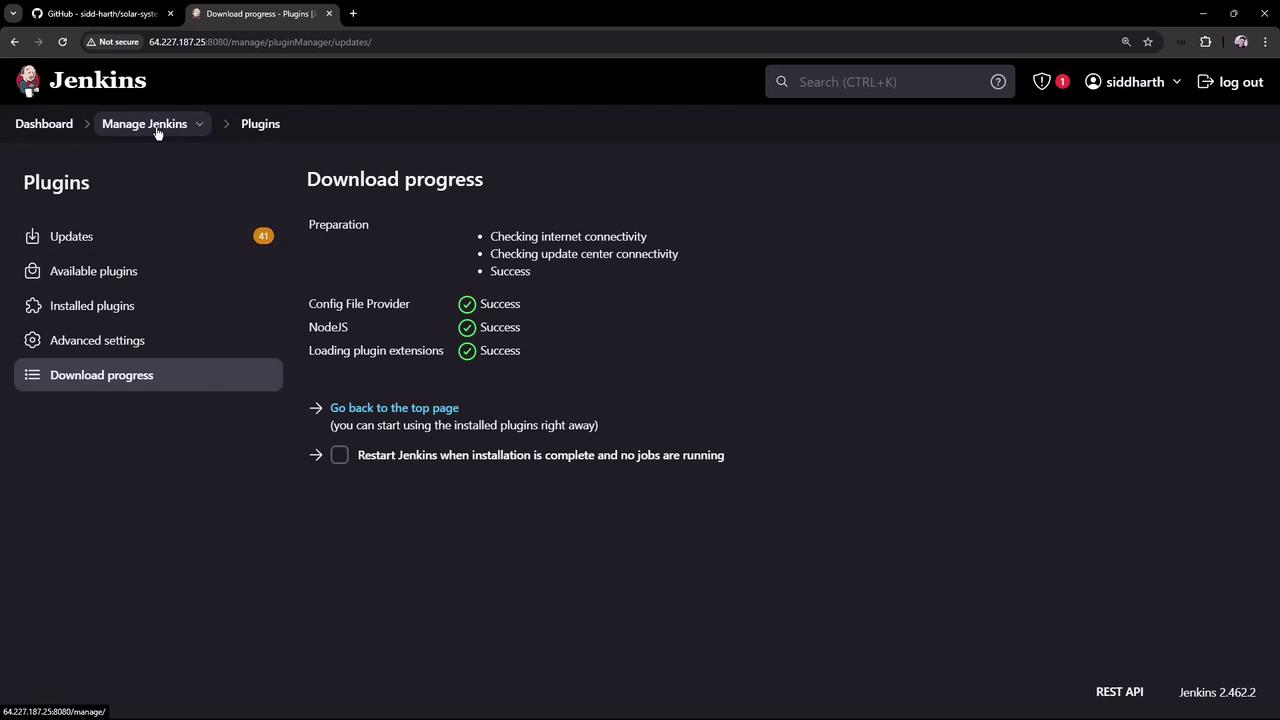1280x720 pixels.
Task: Click the browser extensions puzzle icon
Action: 1205,42
